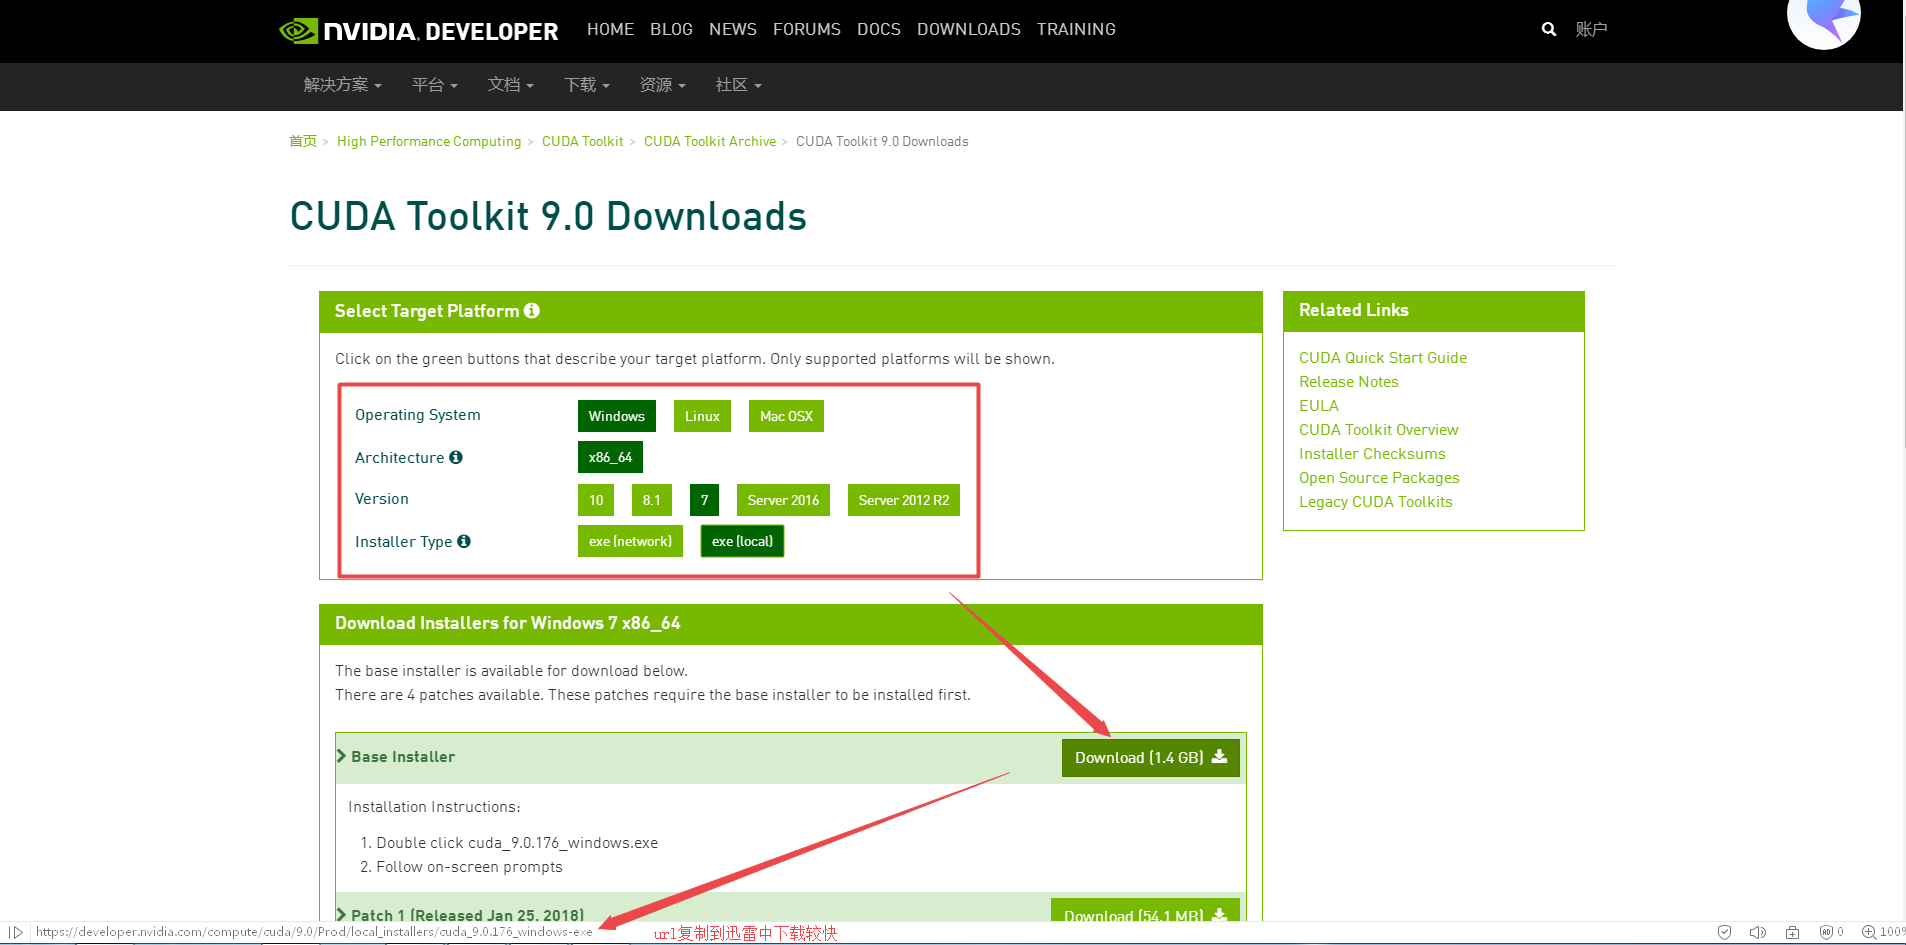
Task: Click the NVIDIA Developer logo
Action: 418,31
